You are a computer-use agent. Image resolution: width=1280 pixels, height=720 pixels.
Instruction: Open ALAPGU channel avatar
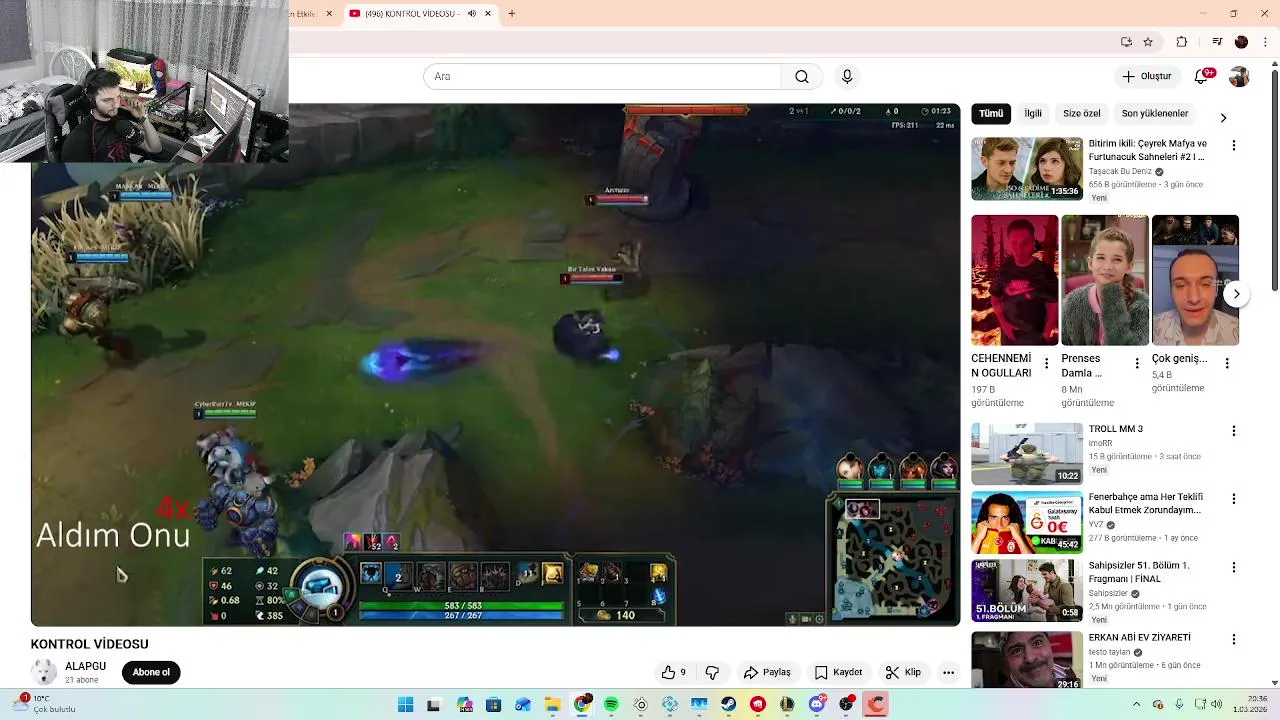(43, 672)
